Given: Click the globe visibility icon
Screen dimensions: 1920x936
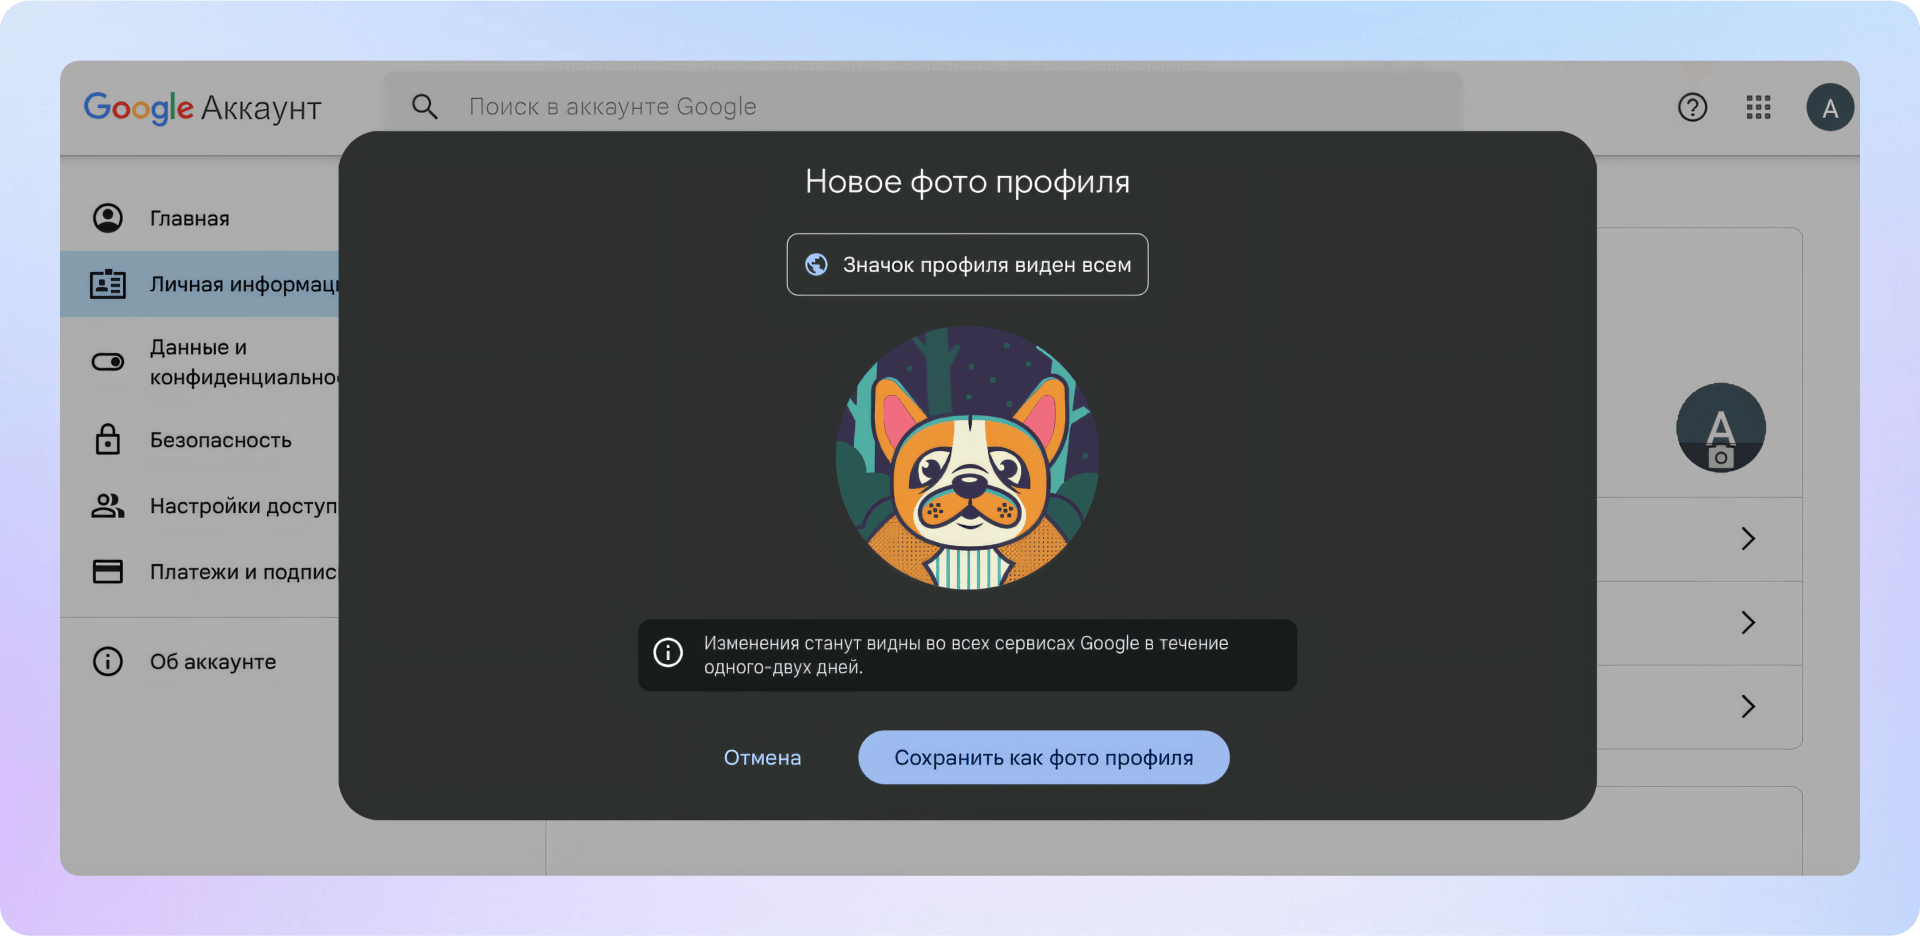Looking at the screenshot, I should (x=817, y=265).
